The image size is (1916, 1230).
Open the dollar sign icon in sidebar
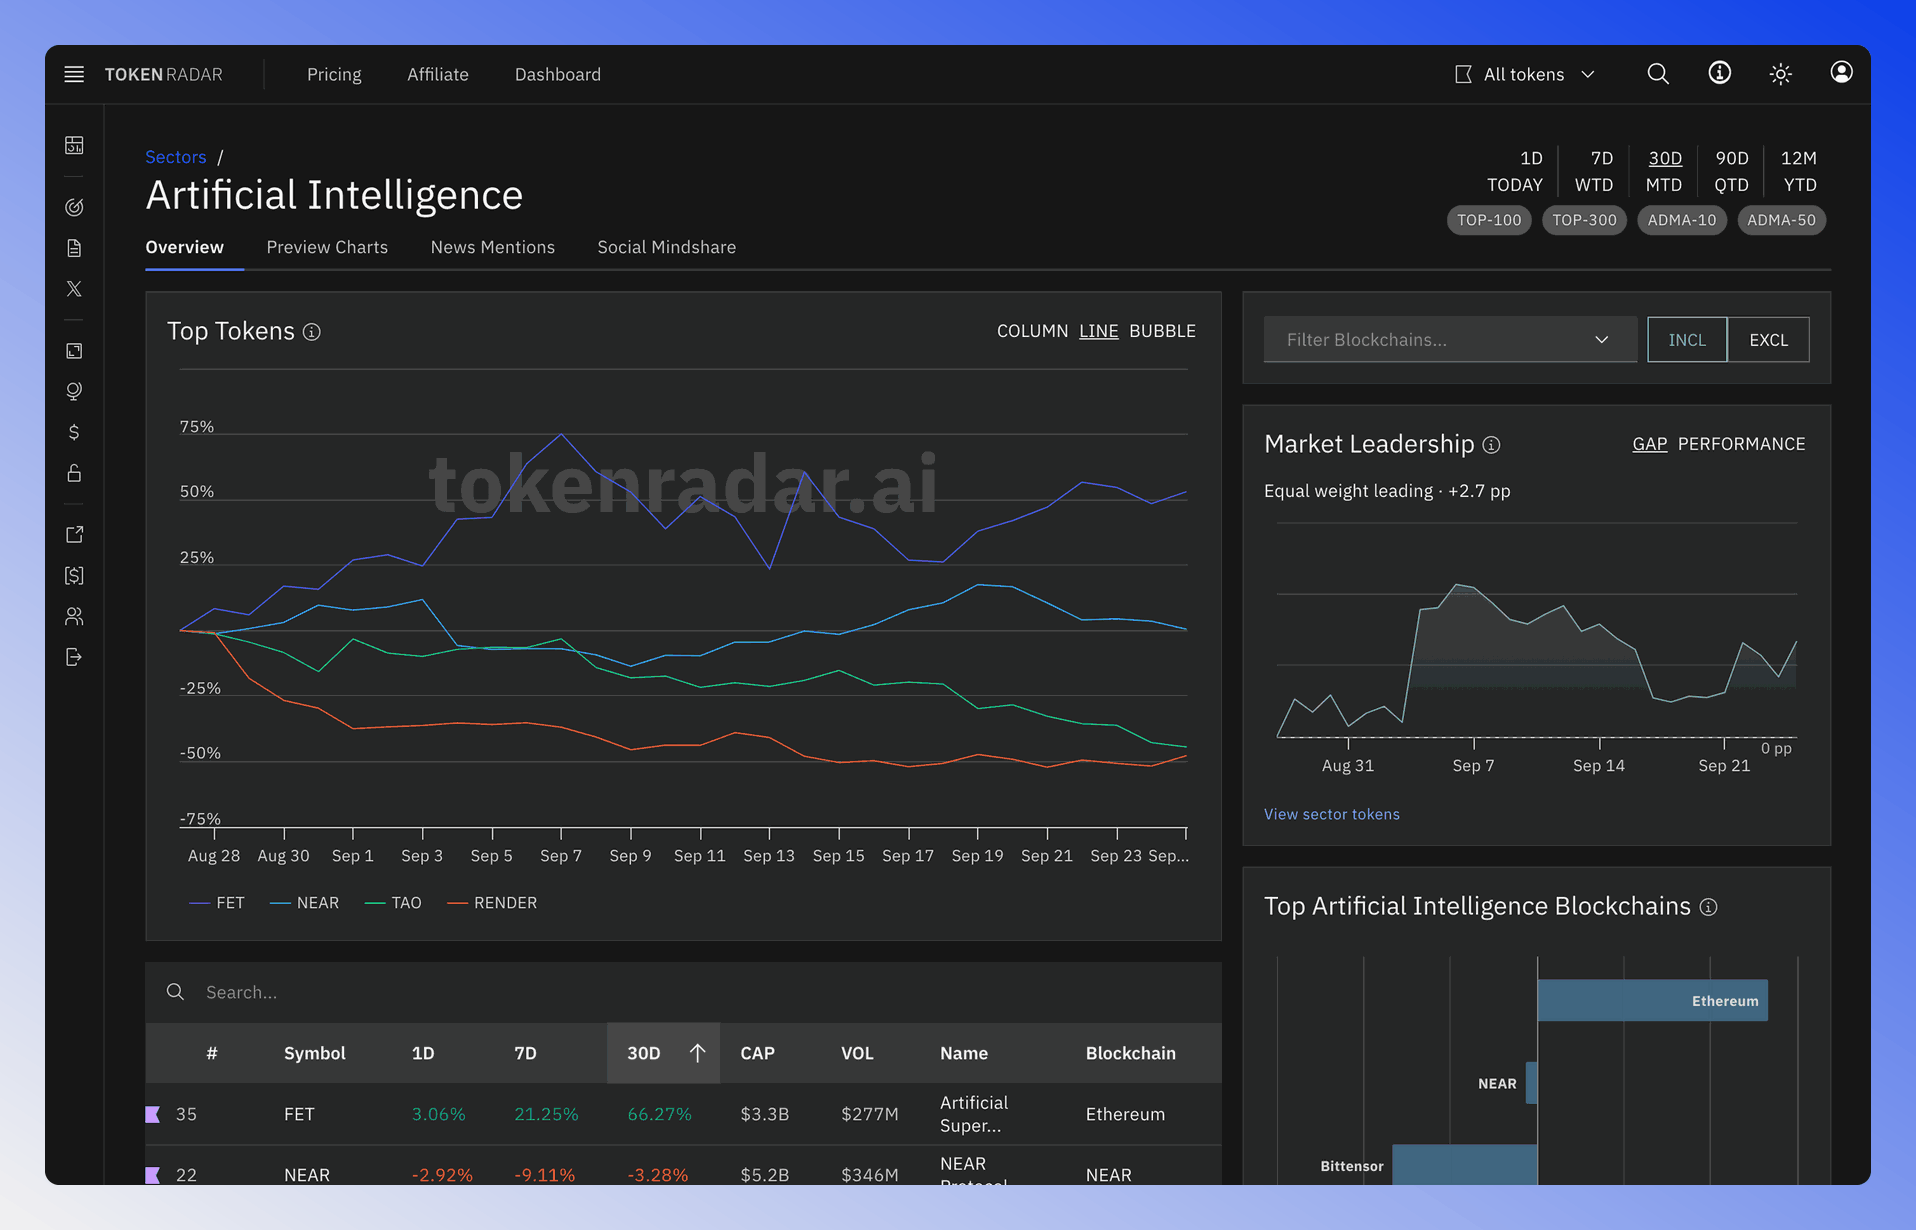(x=74, y=432)
